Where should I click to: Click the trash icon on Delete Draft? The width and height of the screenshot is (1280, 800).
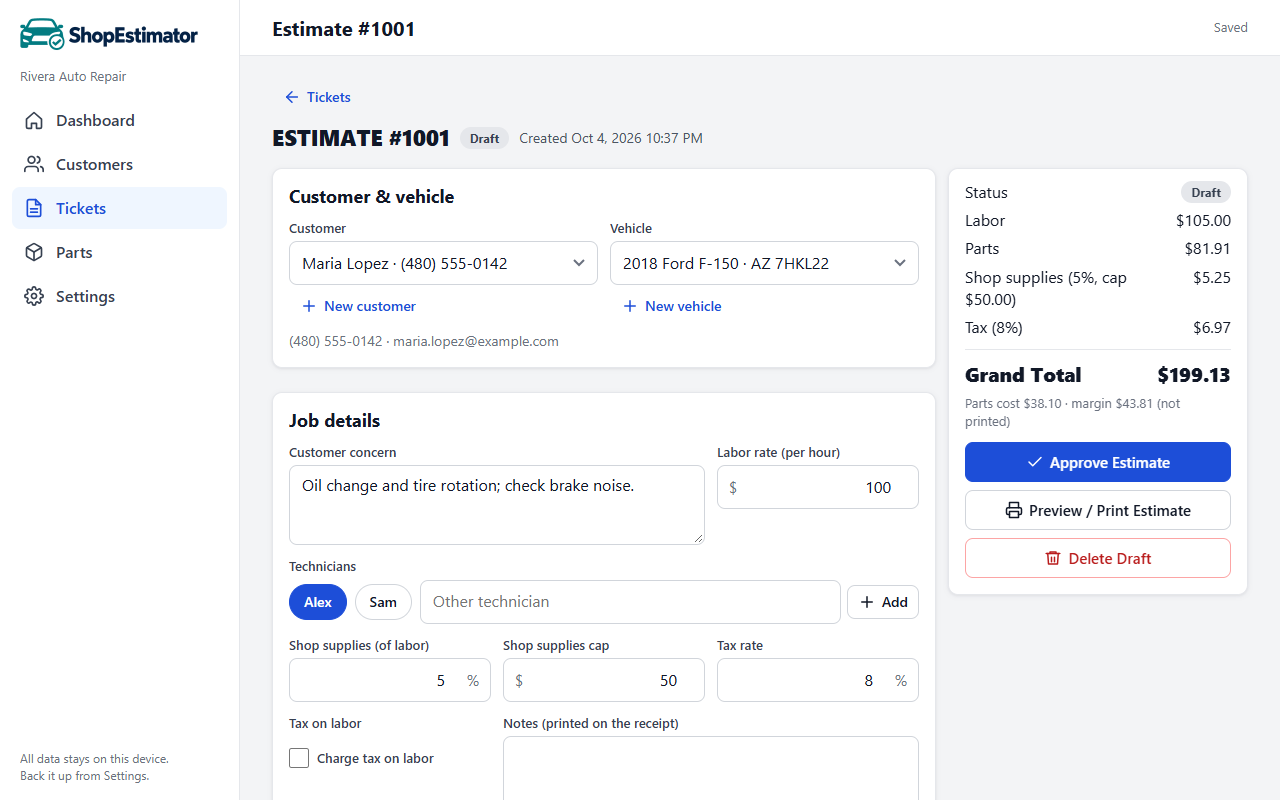coord(1053,558)
